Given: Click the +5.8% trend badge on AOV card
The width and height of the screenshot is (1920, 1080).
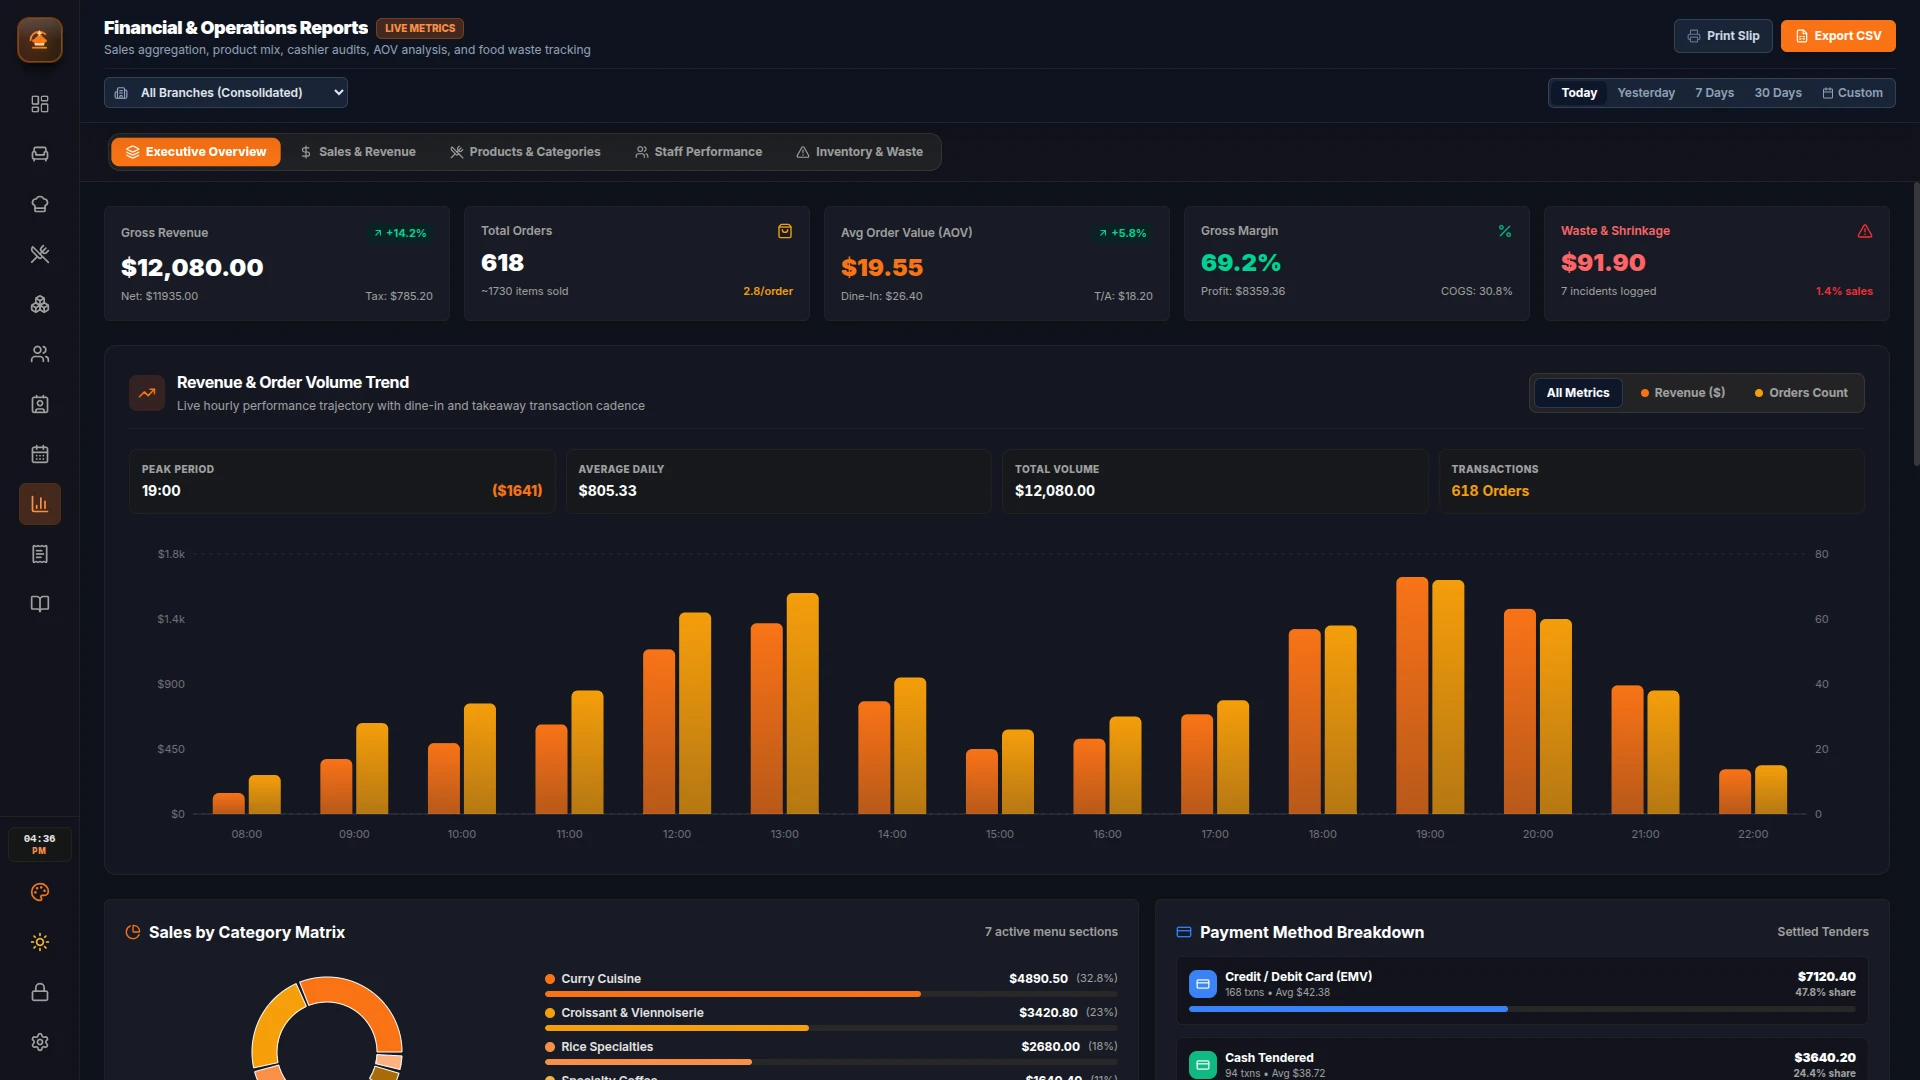Looking at the screenshot, I should pos(1122,233).
